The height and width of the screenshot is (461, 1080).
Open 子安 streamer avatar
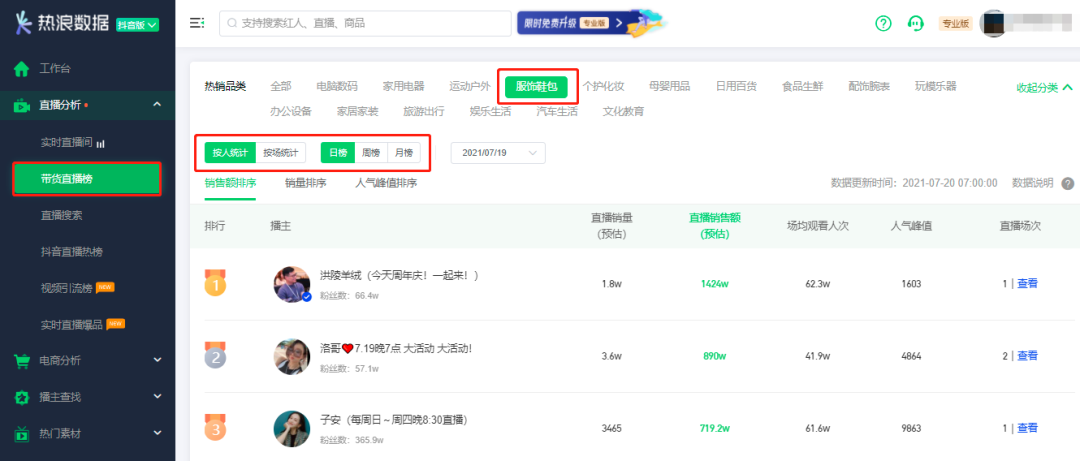click(x=292, y=429)
